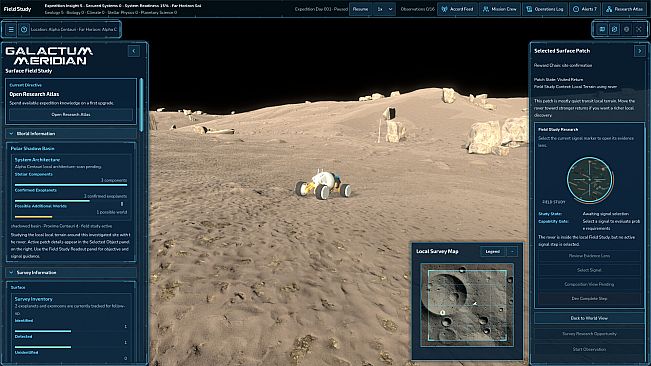Image resolution: width=651 pixels, height=366 pixels.
Task: Collapse the Selected Surface Patch panel
Action: click(x=639, y=51)
